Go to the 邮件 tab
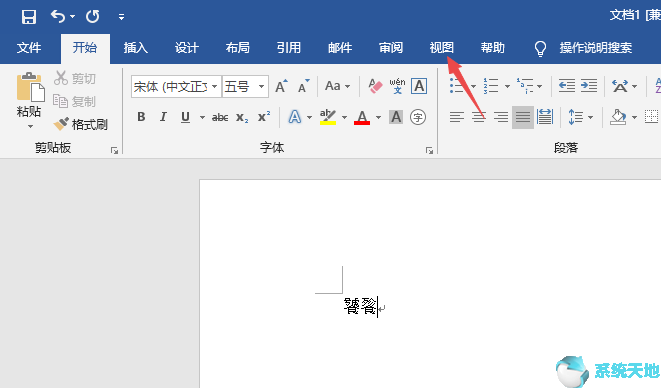The image size is (661, 388). [x=340, y=48]
